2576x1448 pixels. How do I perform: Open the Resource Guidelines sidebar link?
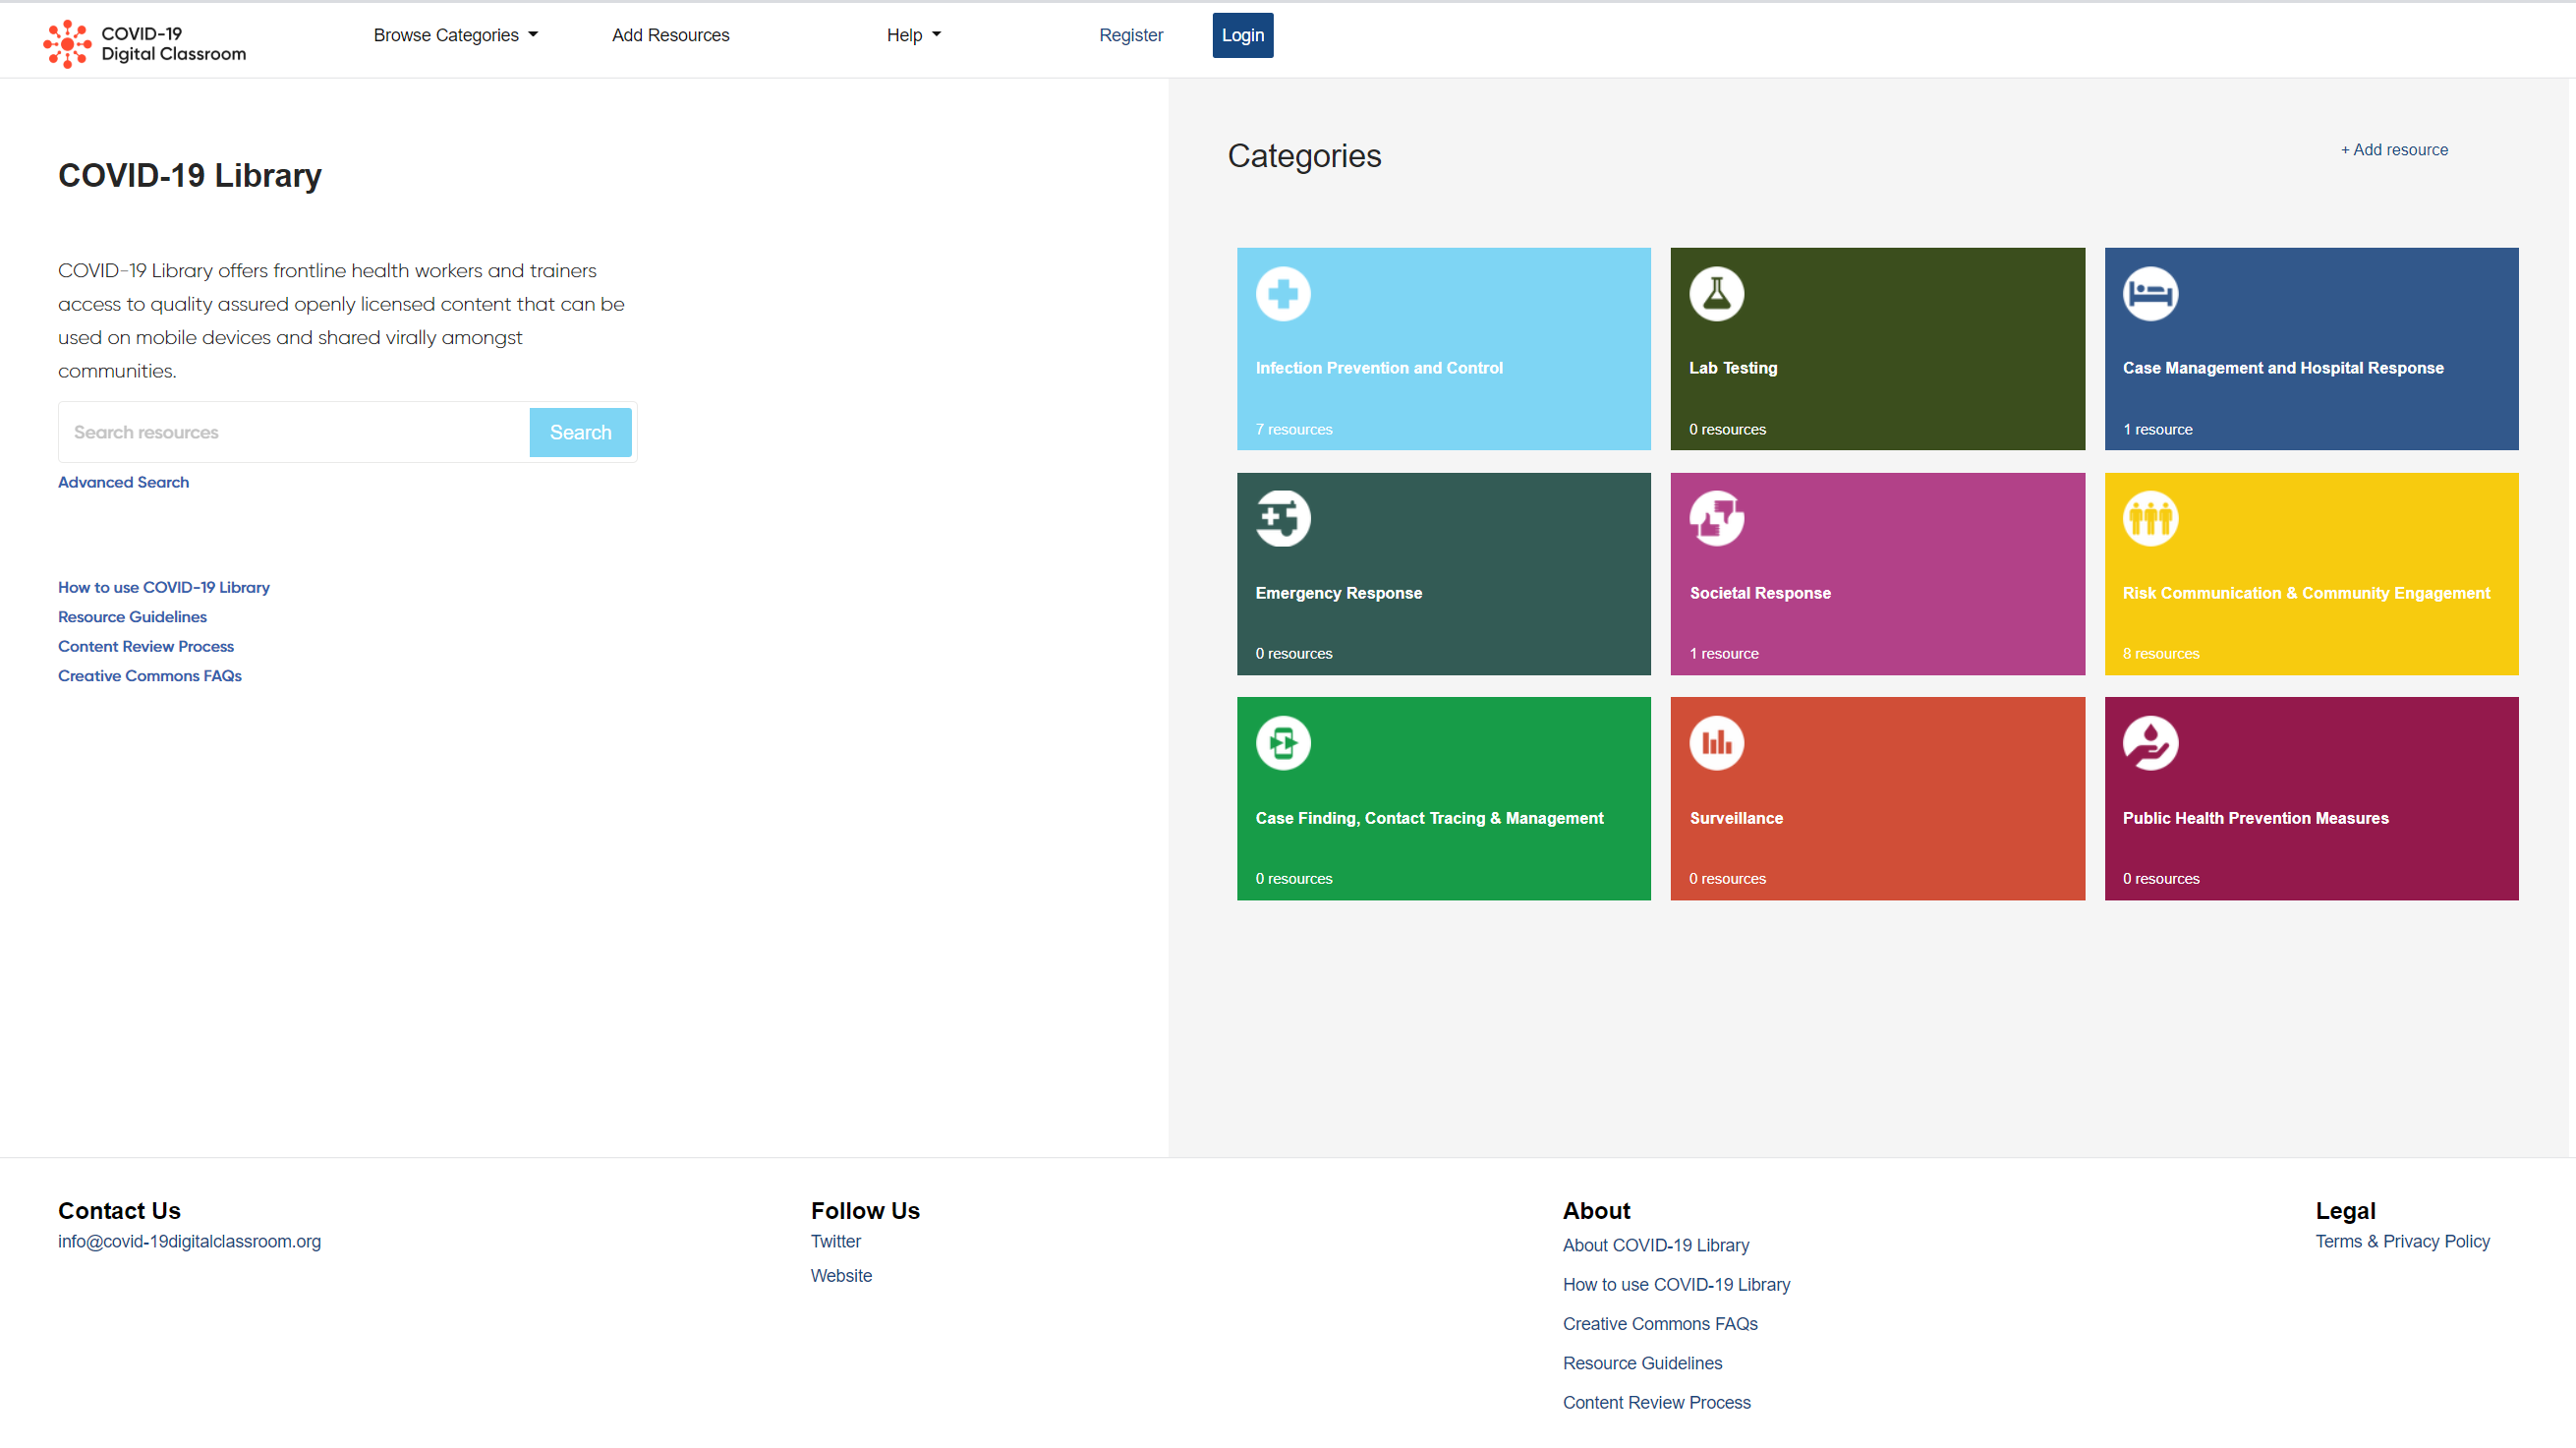[132, 617]
